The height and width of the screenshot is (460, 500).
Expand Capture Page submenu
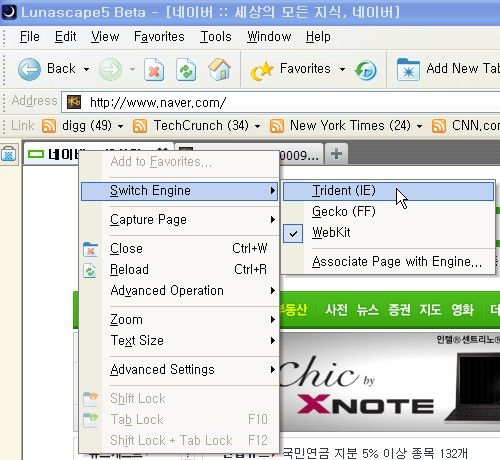point(273,220)
